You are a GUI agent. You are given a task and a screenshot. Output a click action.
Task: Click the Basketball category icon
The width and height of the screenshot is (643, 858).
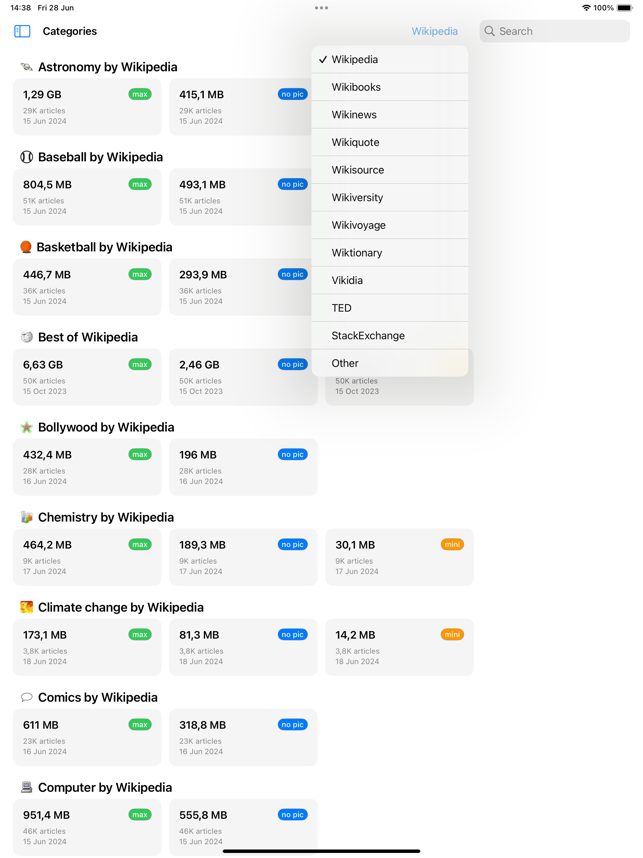26,247
